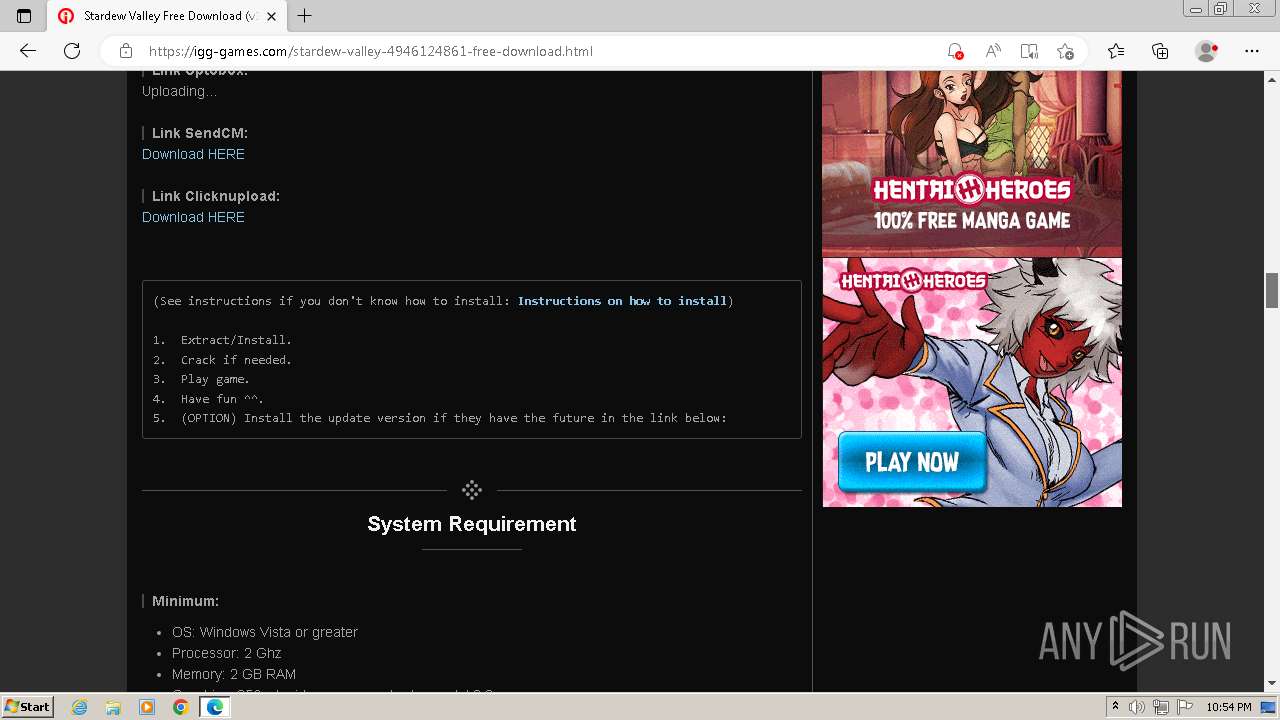Open the volume control tray icon
The height and width of the screenshot is (720, 1280).
point(1137,707)
